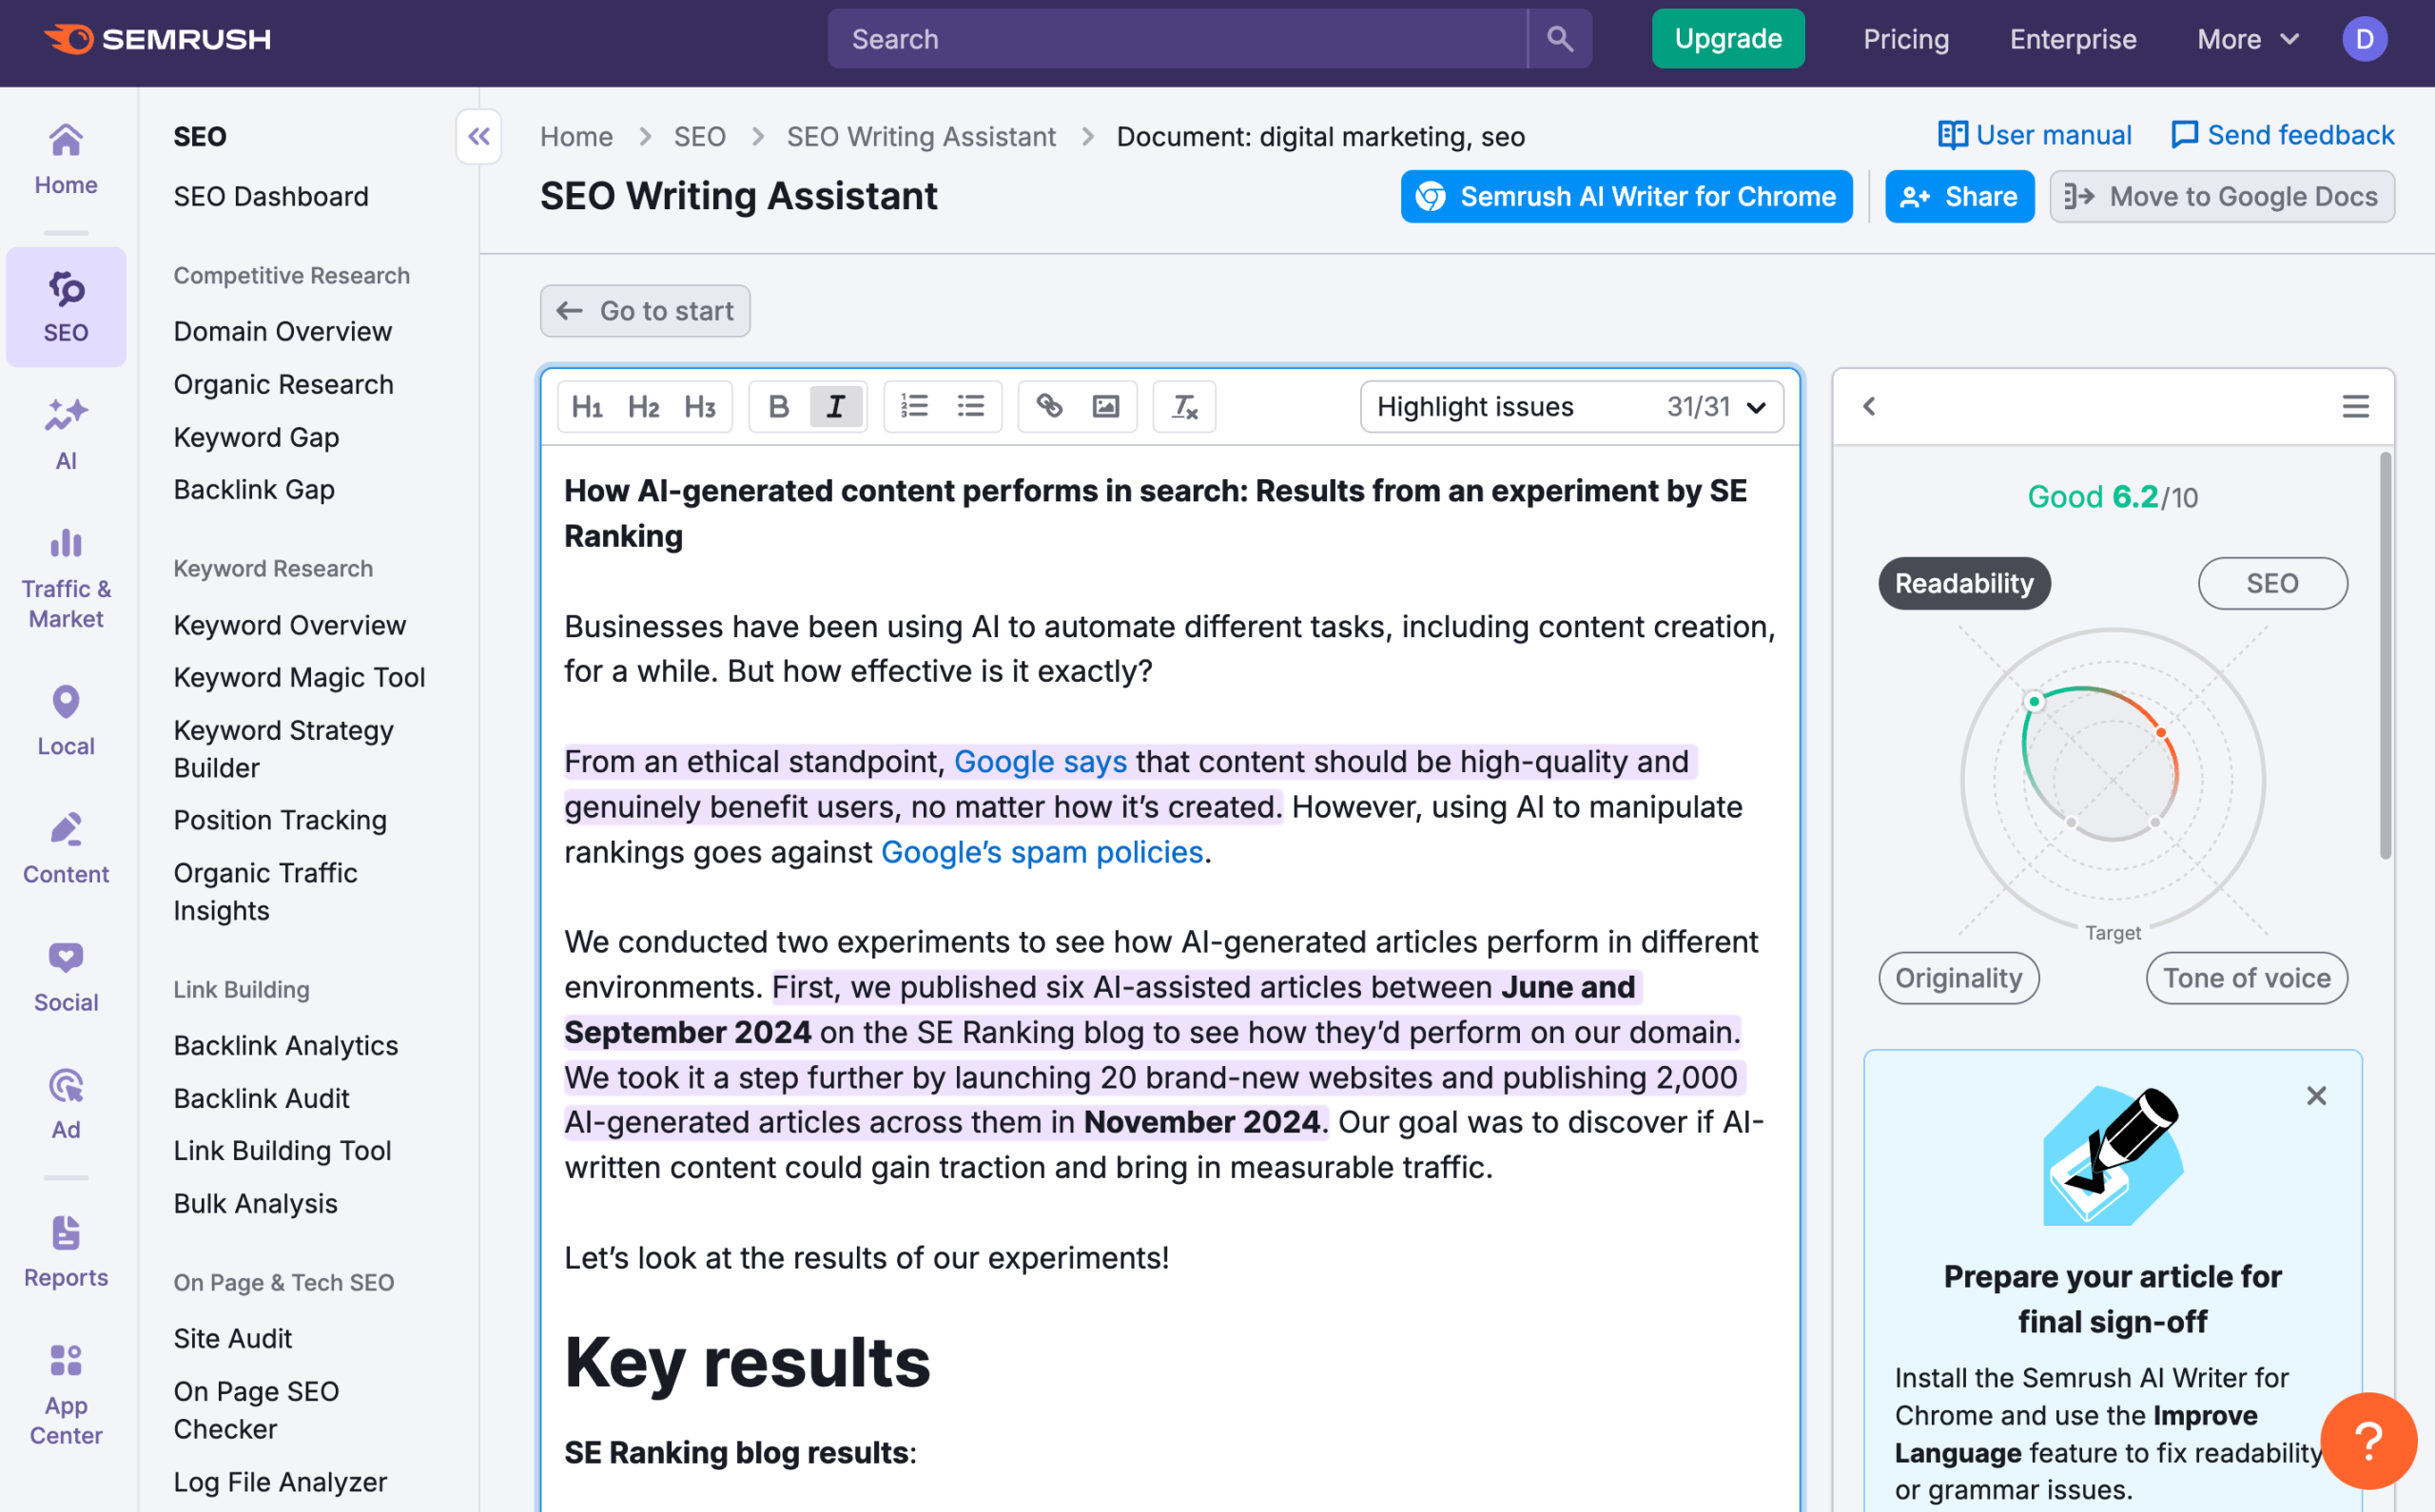Viewport: 2435px width, 1512px height.
Task: Open the Send feedback link
Action: (2283, 135)
